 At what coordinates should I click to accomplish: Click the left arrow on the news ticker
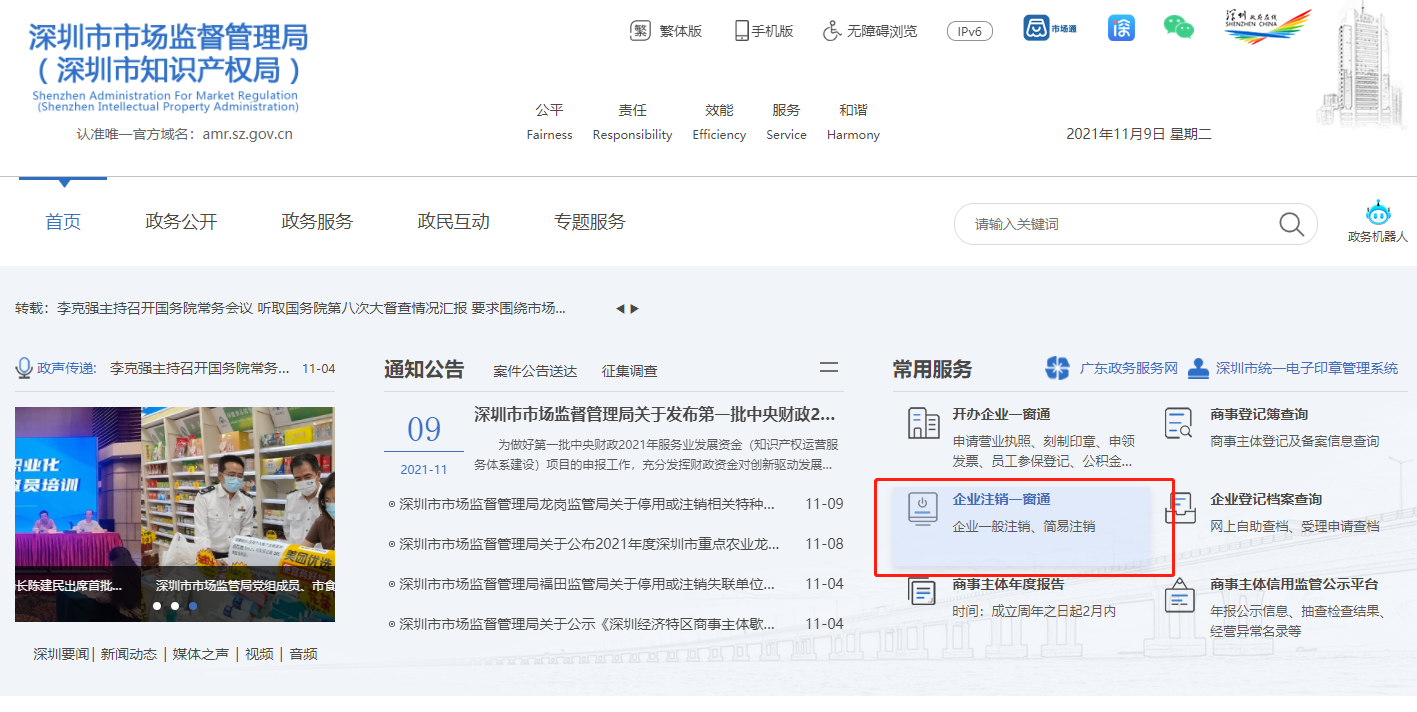tap(620, 309)
